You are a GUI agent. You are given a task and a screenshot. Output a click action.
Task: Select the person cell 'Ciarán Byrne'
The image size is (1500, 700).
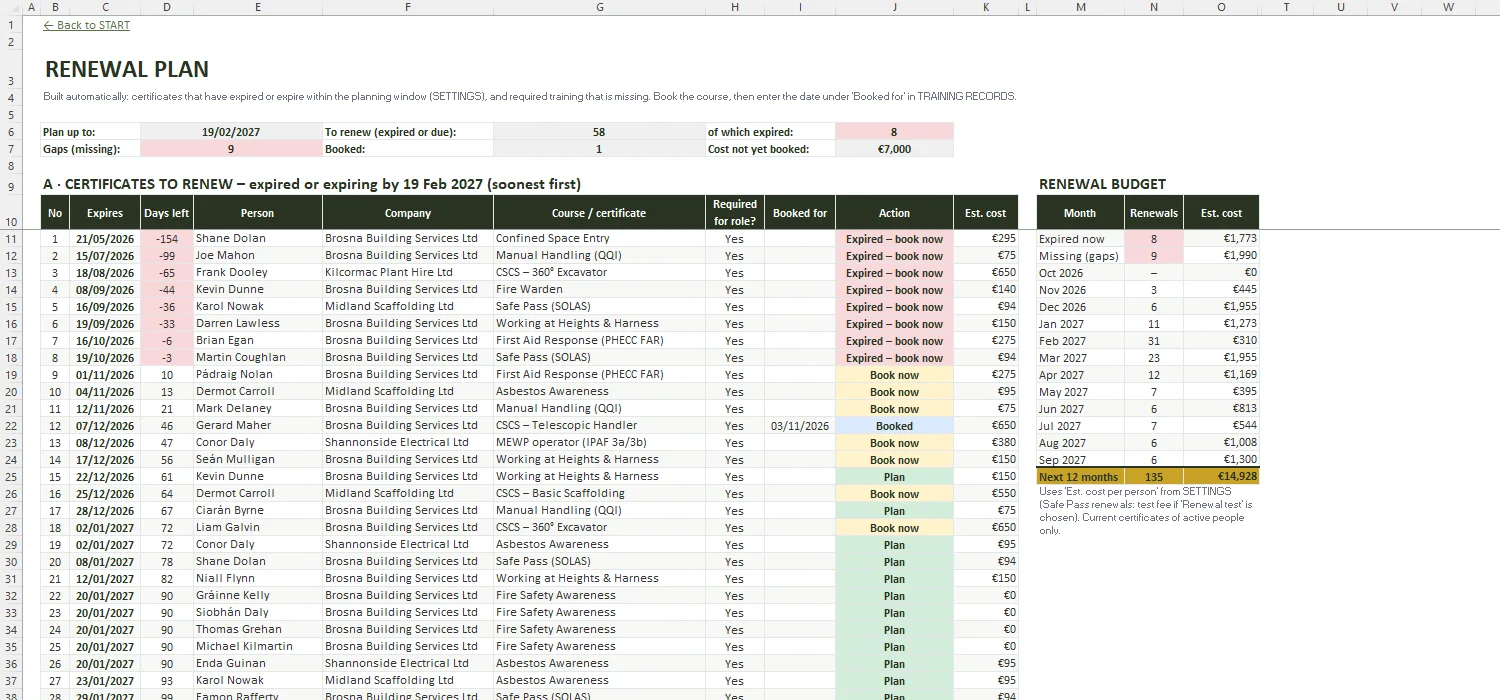[258, 510]
